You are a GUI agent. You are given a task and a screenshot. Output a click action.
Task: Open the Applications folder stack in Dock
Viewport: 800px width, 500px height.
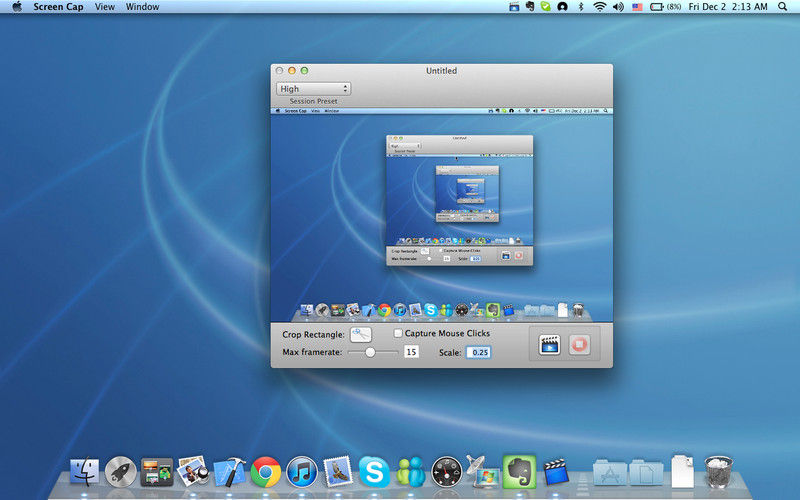(610, 472)
